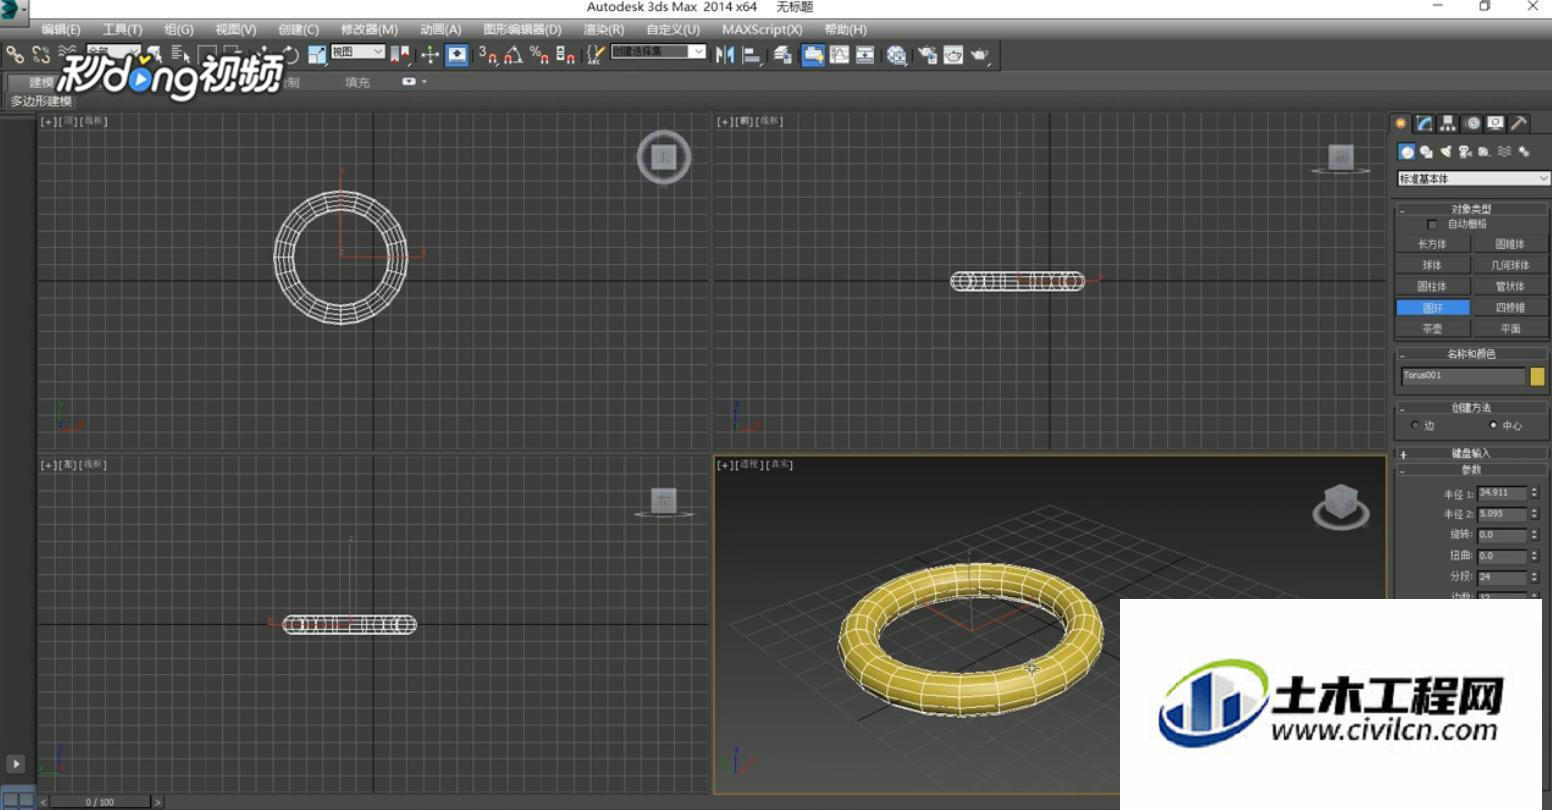Select the Helpers category icon
Screen dimensions: 1552x810
1484,152
